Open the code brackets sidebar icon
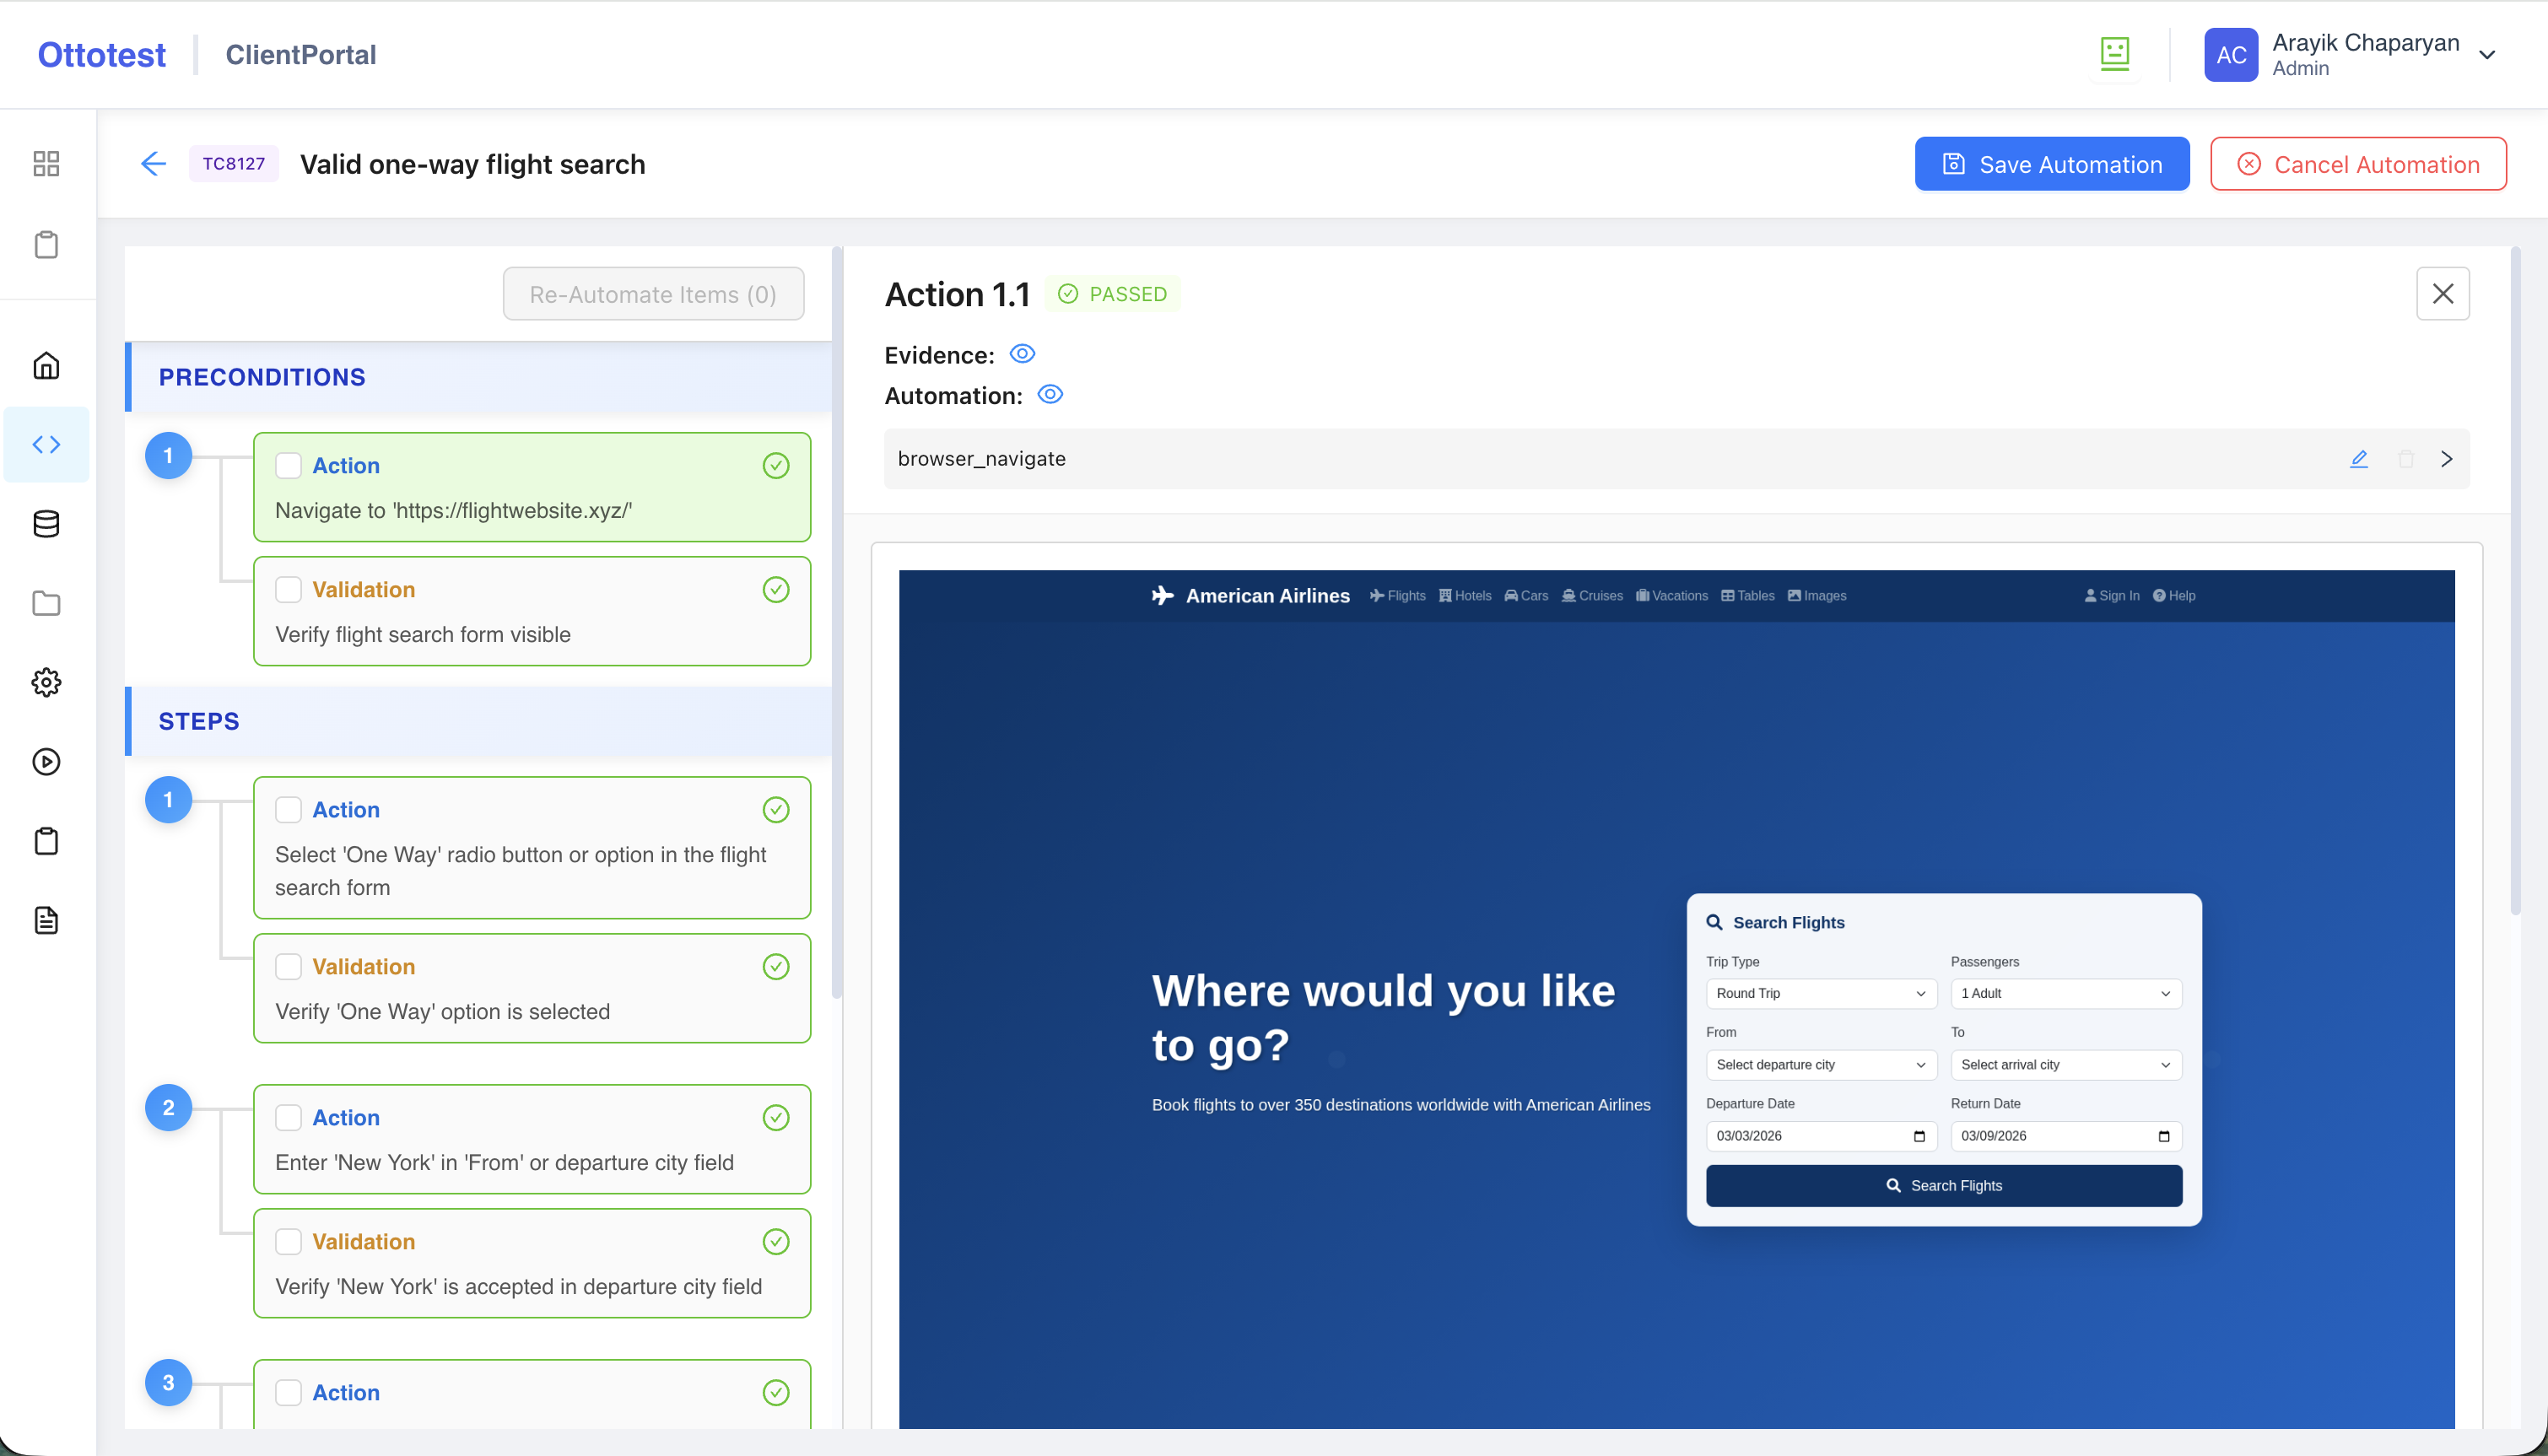 (46, 445)
